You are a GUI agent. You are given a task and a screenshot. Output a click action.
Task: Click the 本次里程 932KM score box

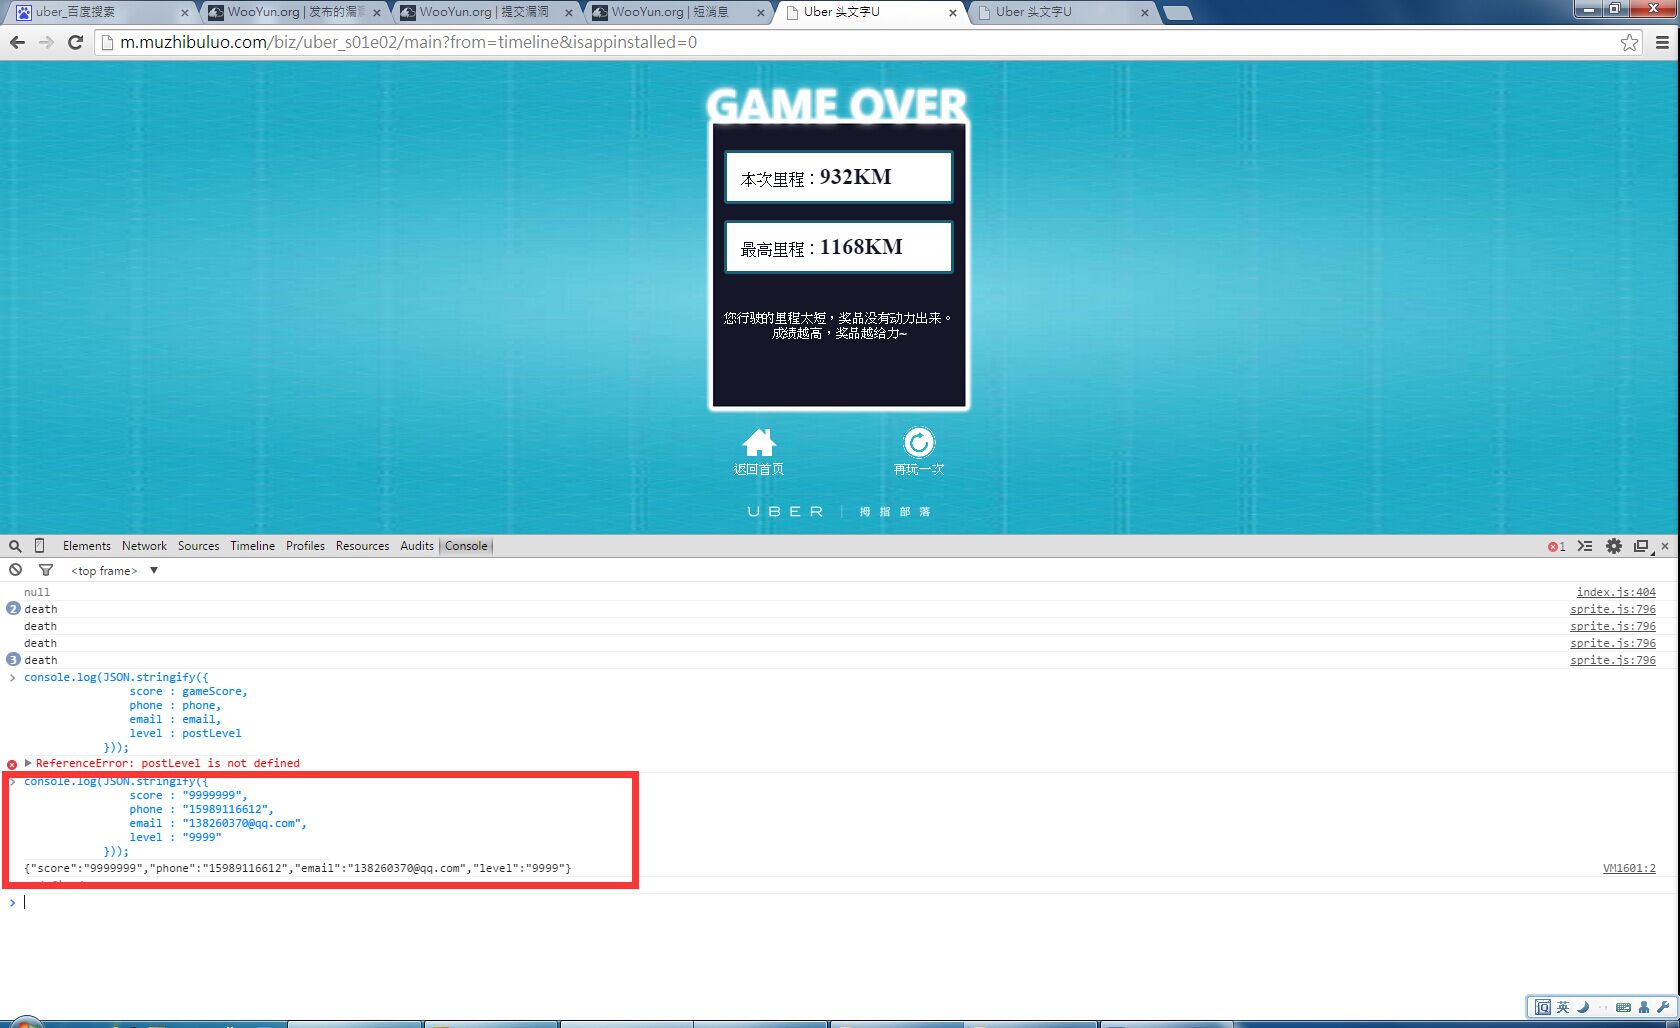839,177
